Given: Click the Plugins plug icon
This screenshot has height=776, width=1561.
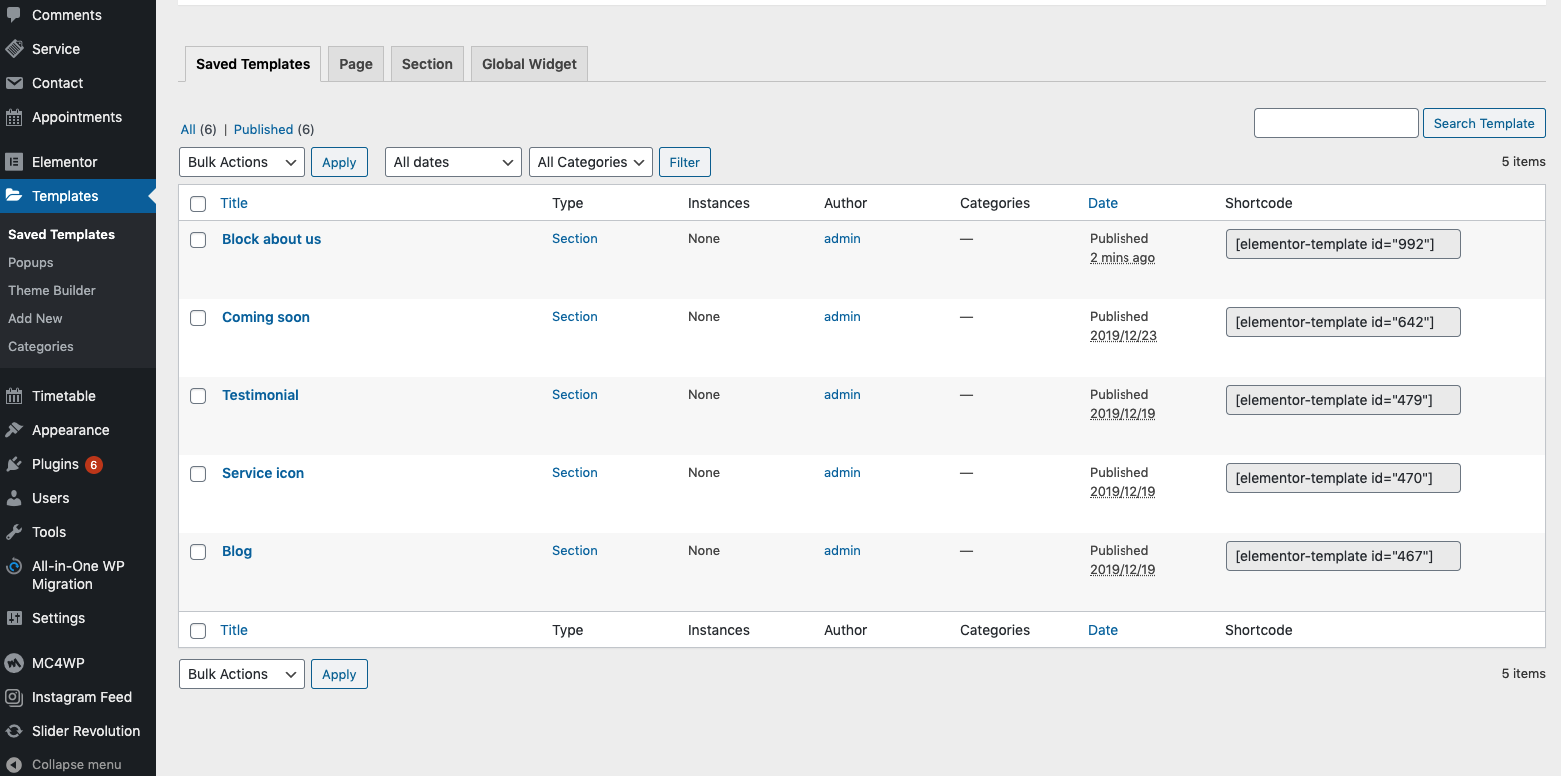Looking at the screenshot, I should [x=14, y=464].
